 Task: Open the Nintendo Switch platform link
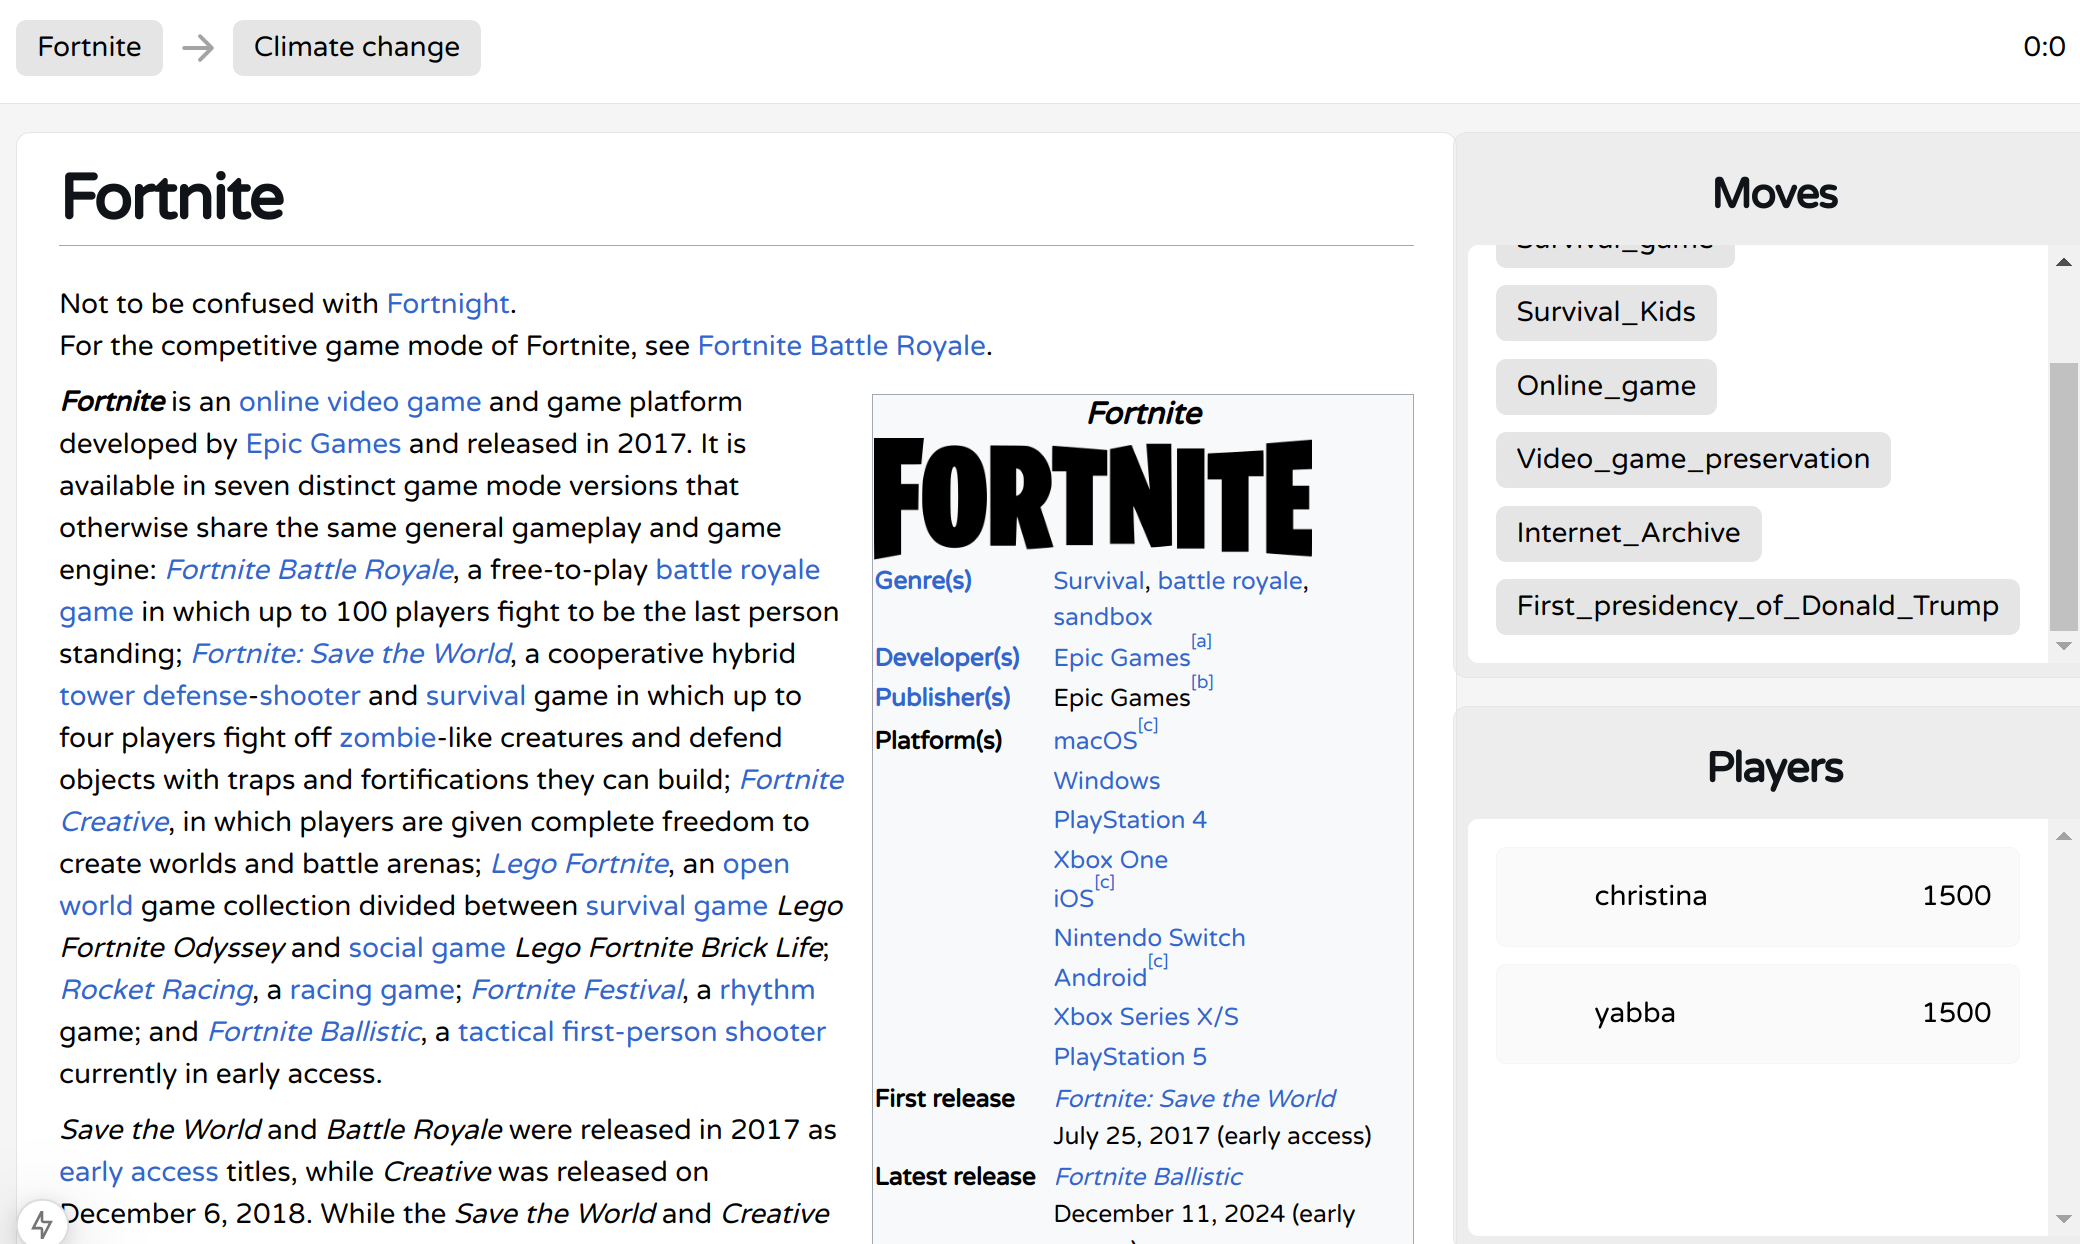[x=1149, y=938]
